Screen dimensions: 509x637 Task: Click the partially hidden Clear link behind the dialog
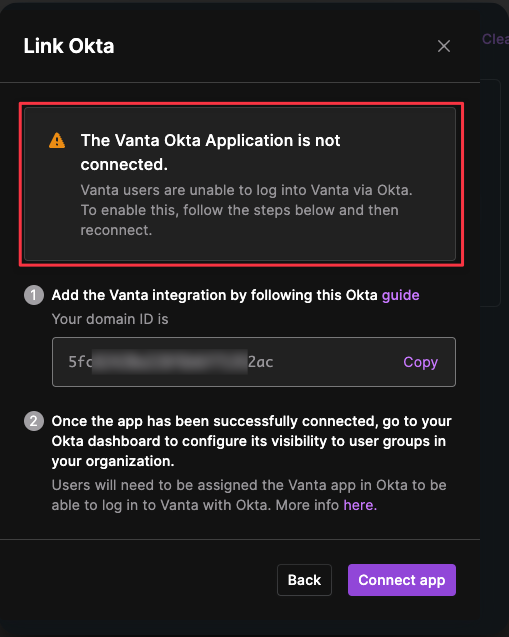tap(495, 39)
